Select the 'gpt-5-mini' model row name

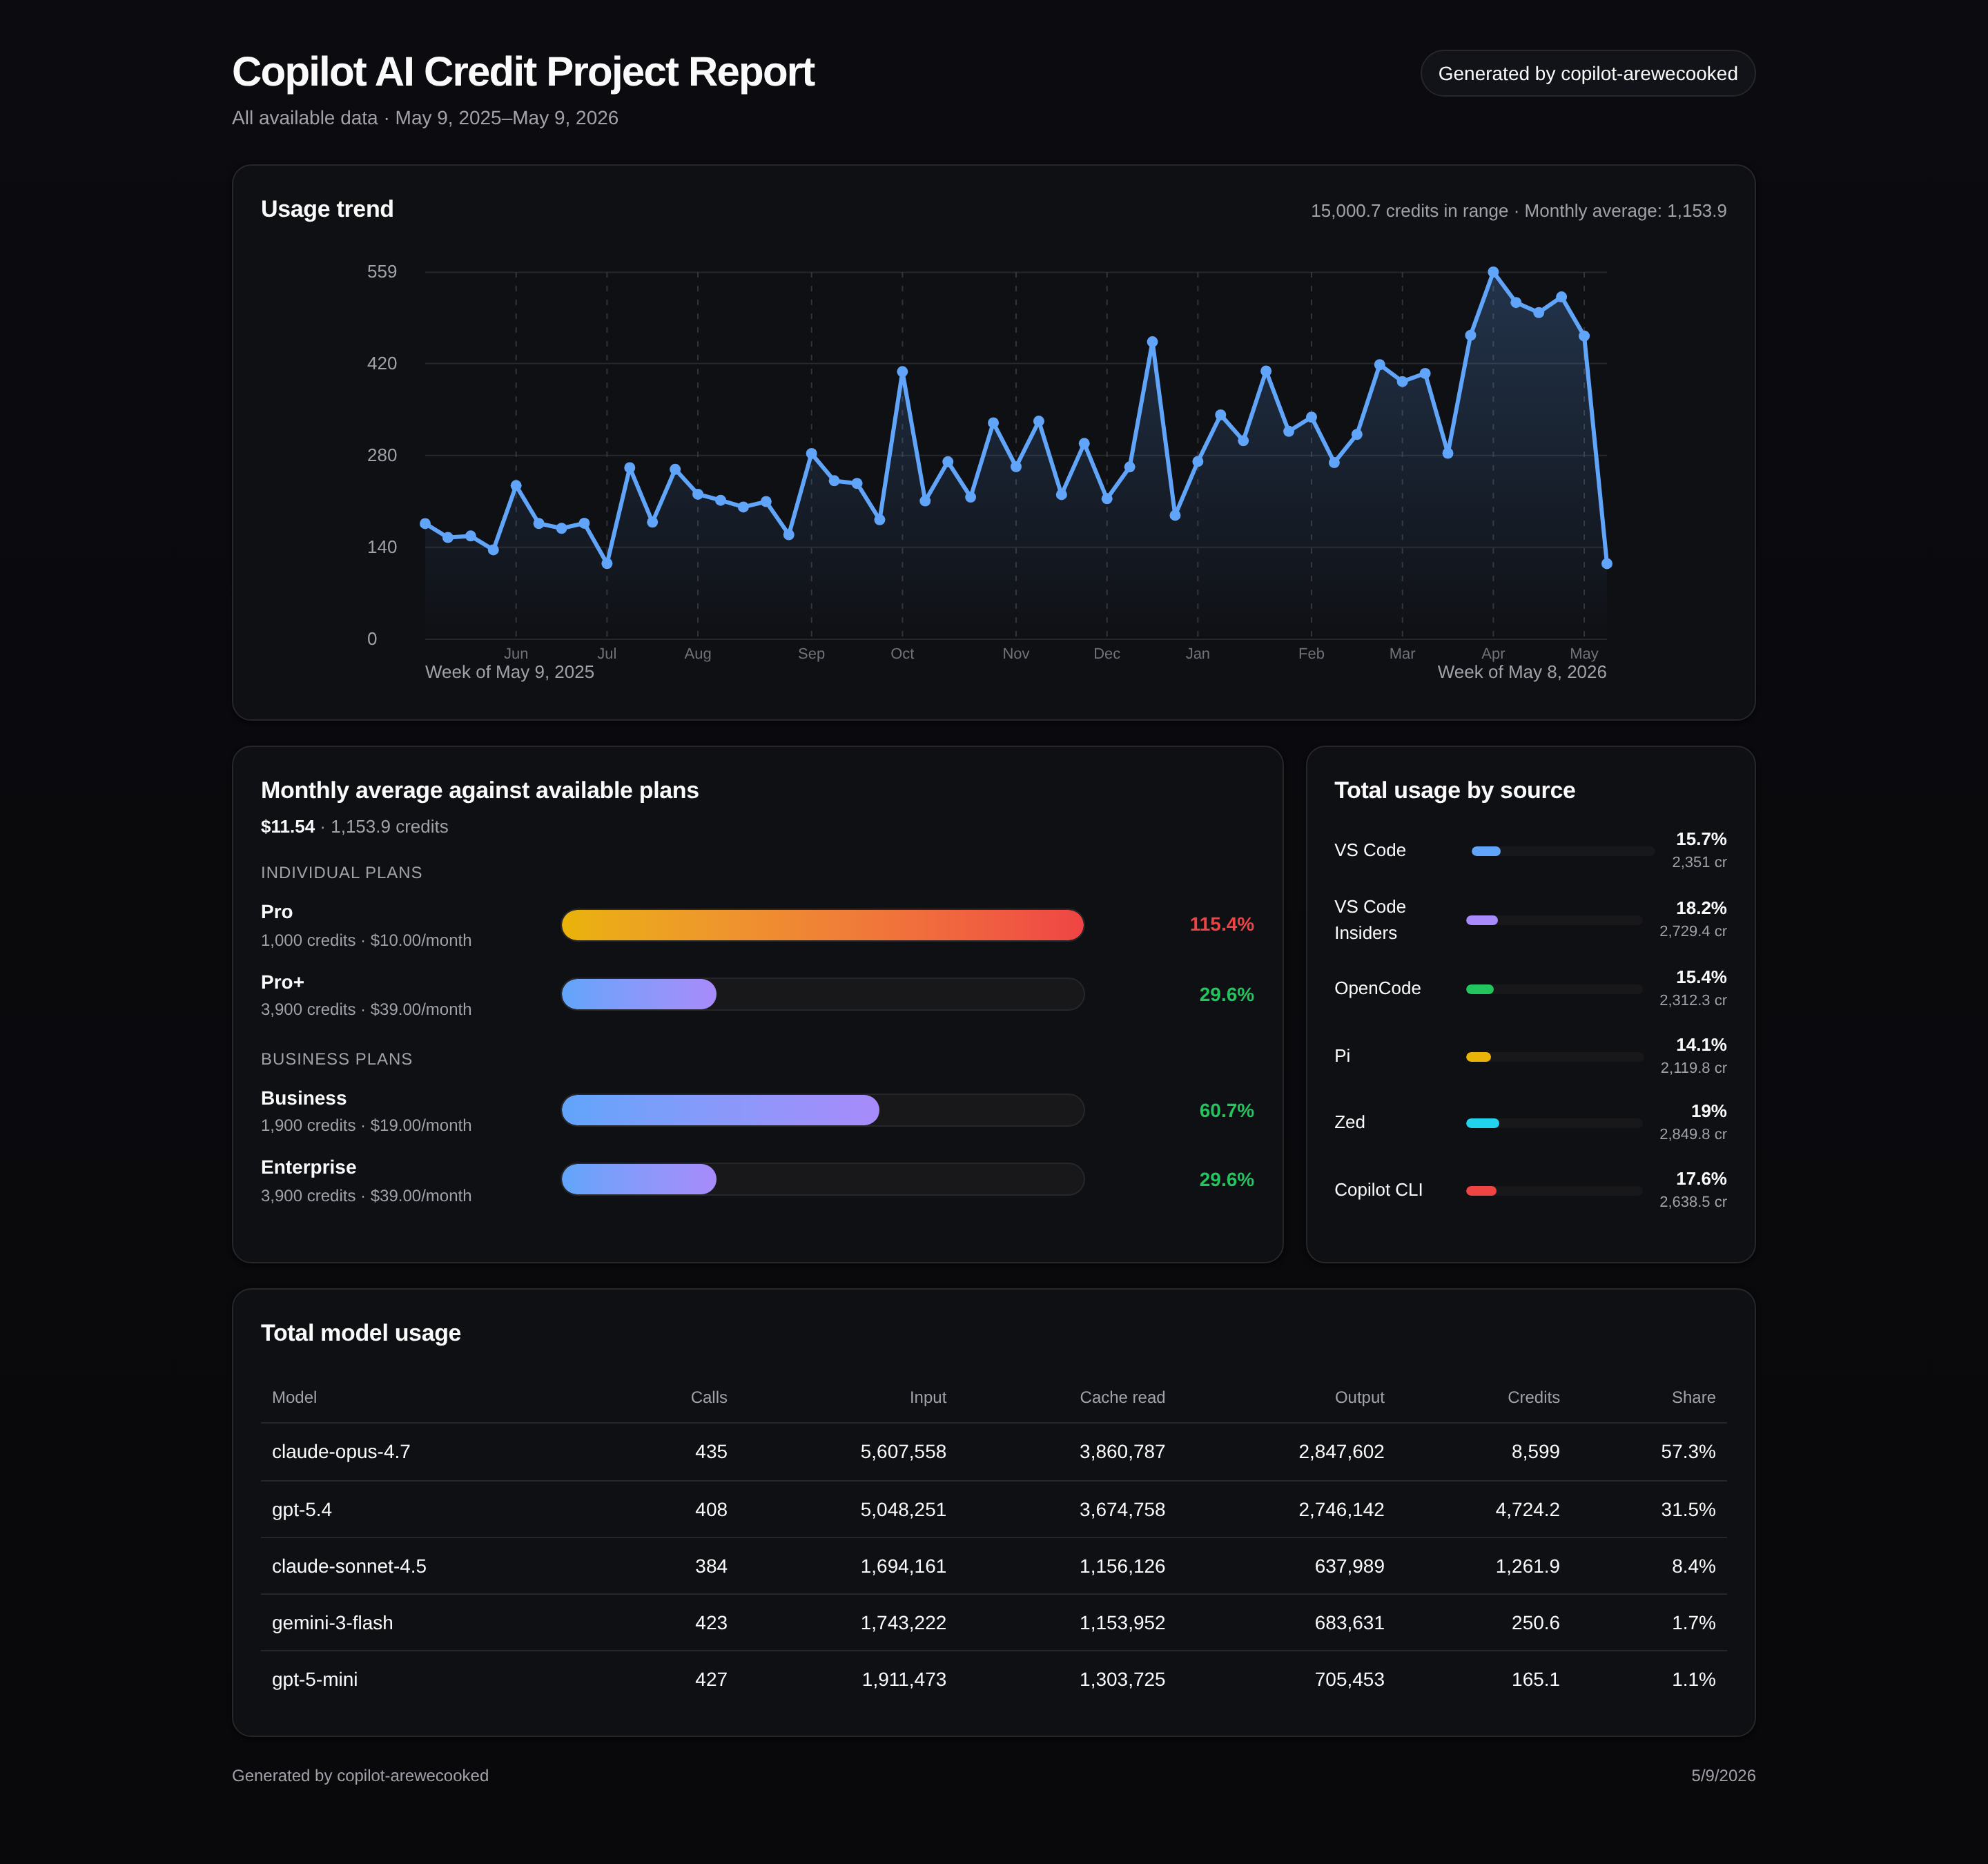coord(315,1680)
